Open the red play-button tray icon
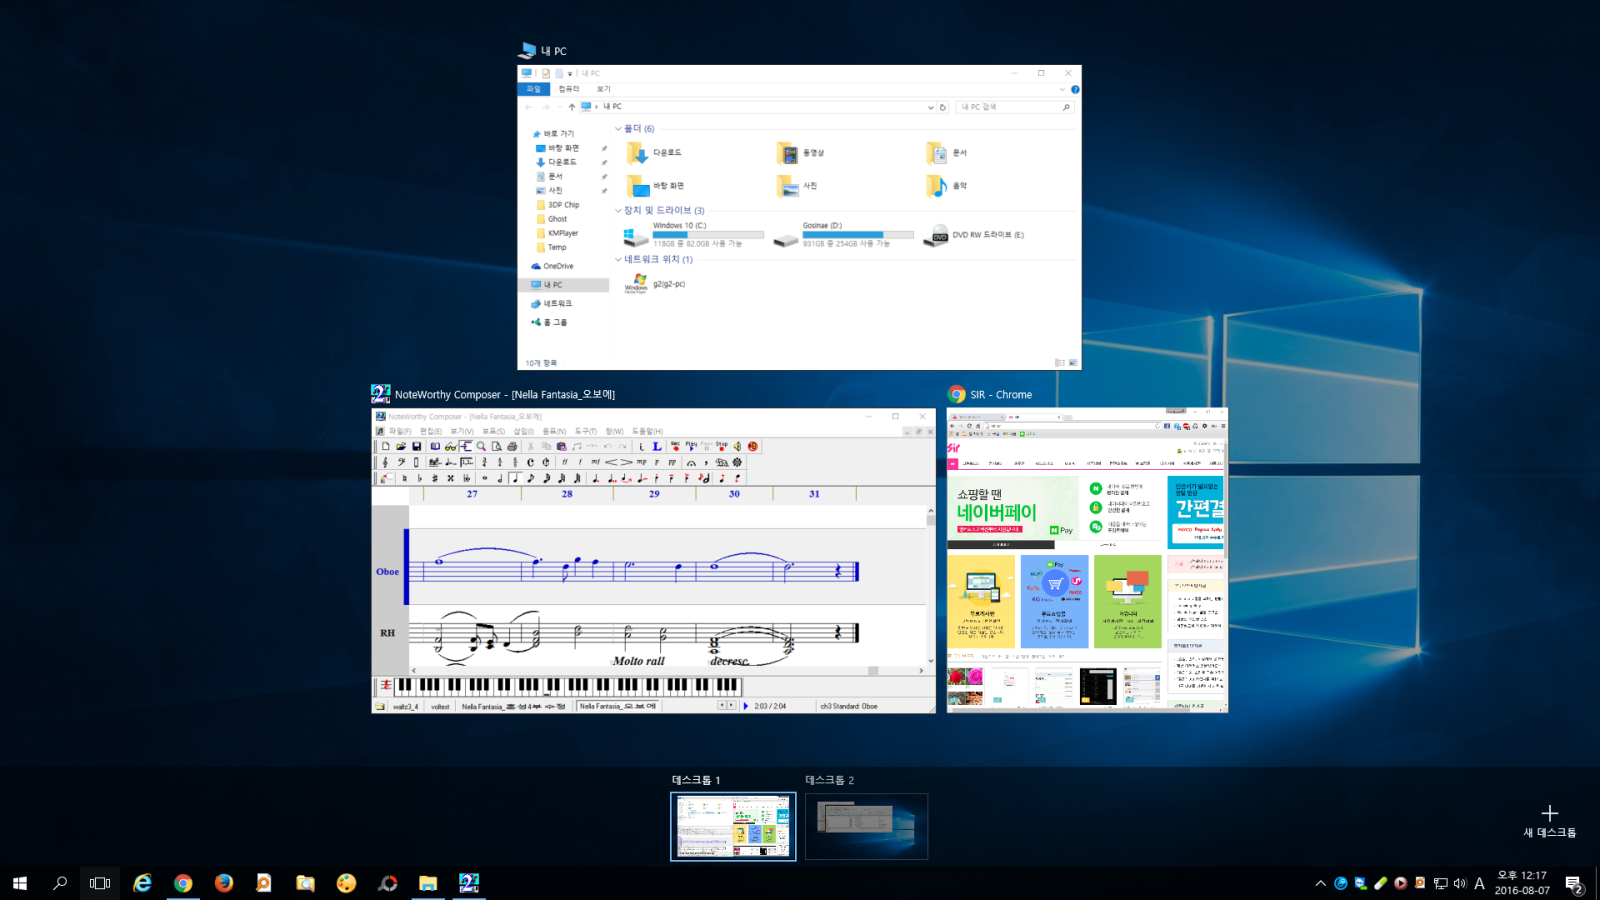 [x=1400, y=883]
